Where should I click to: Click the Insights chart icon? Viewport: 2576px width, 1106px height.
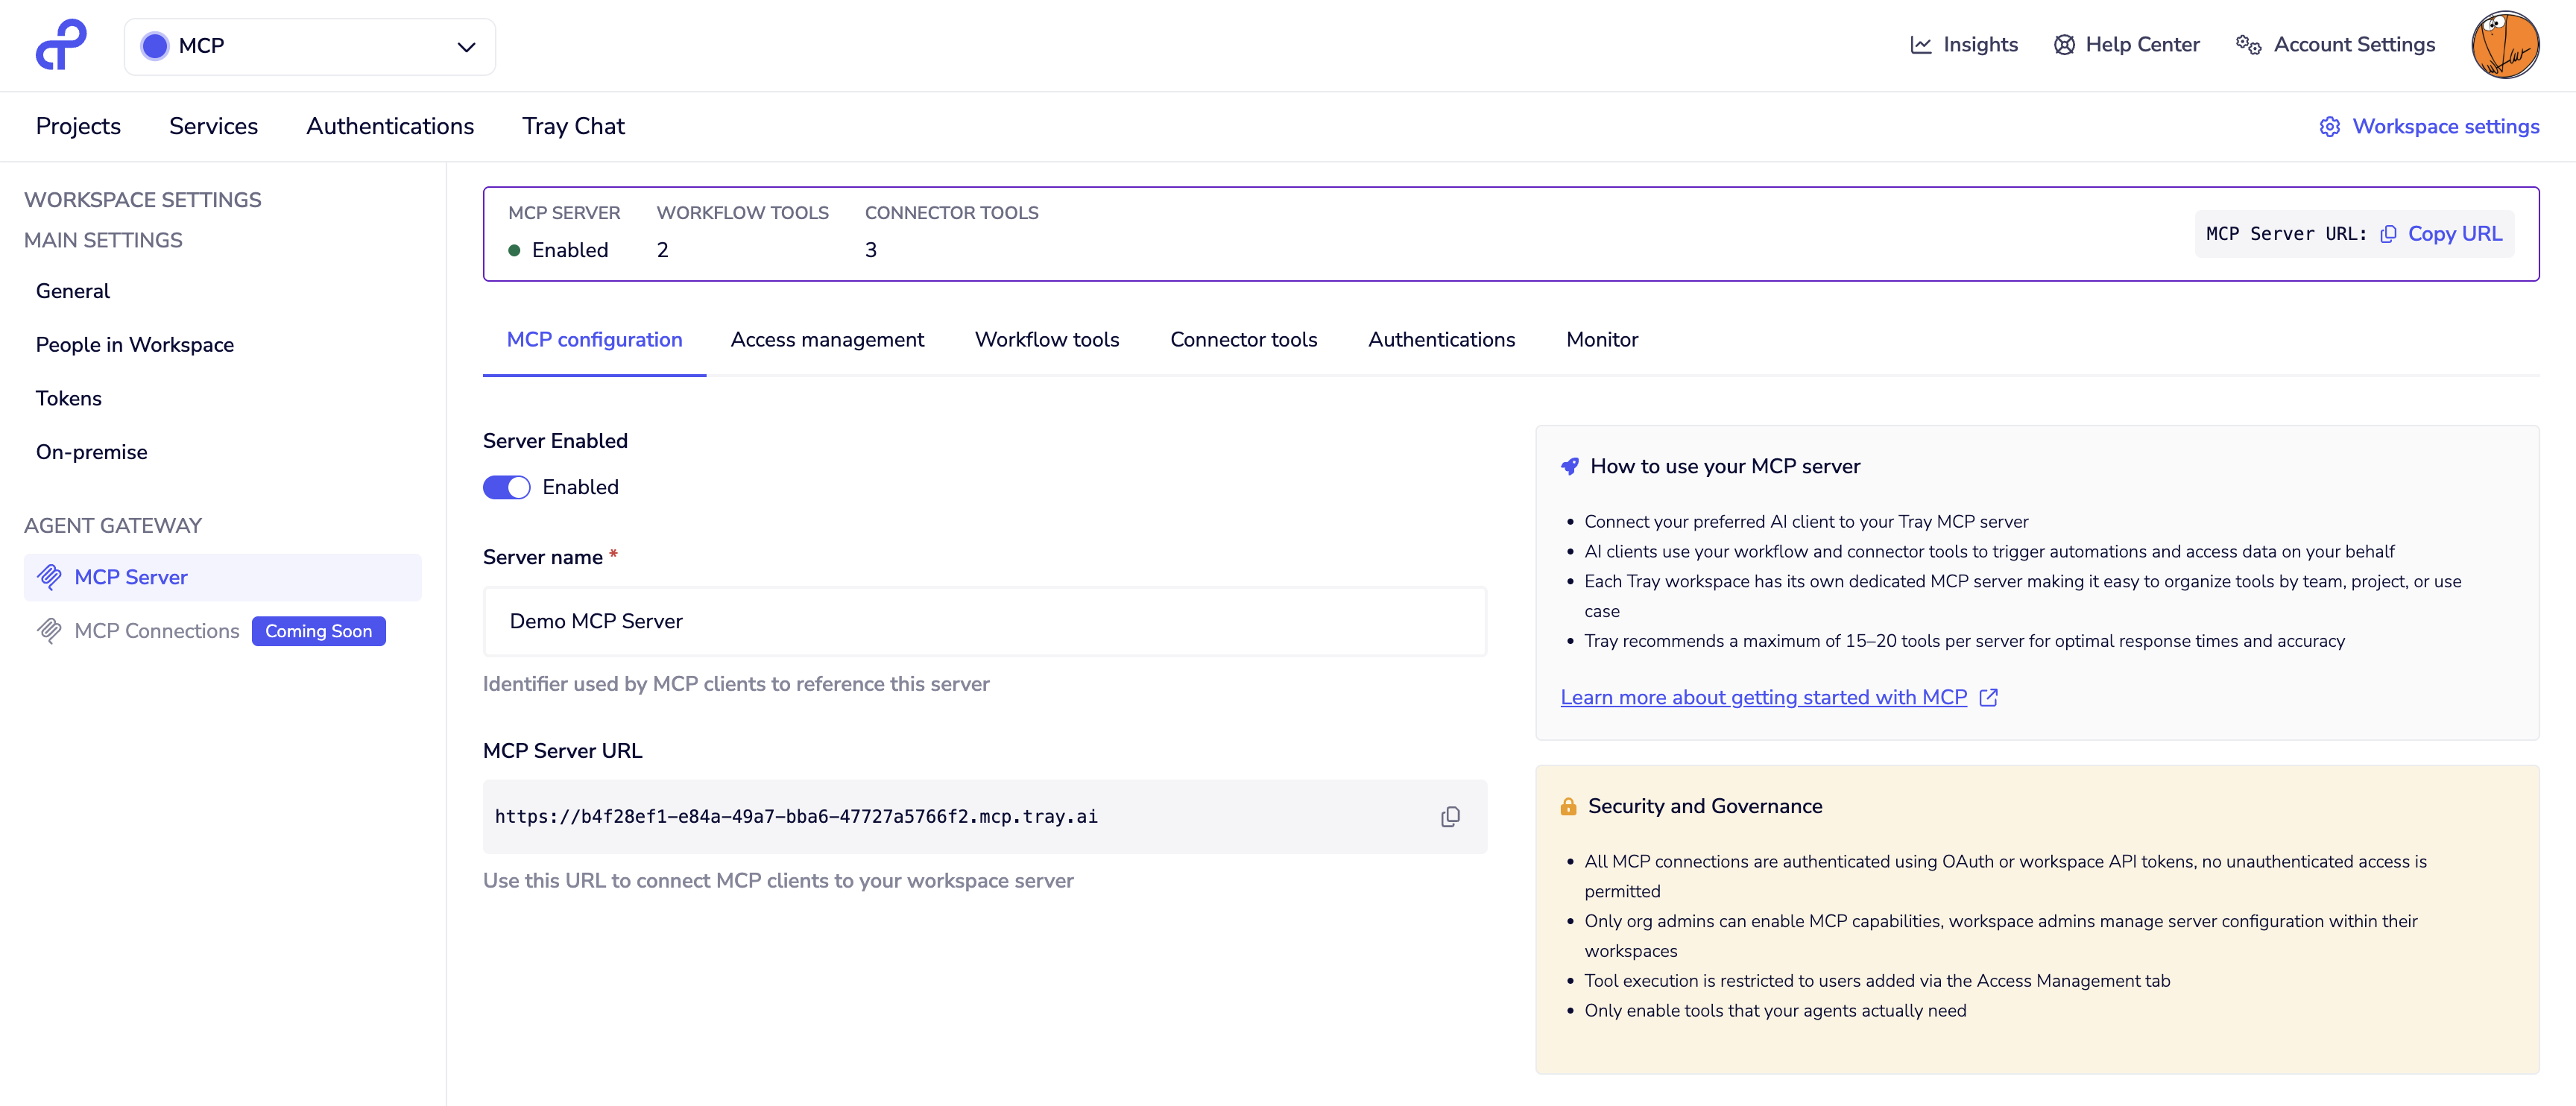click(1920, 45)
